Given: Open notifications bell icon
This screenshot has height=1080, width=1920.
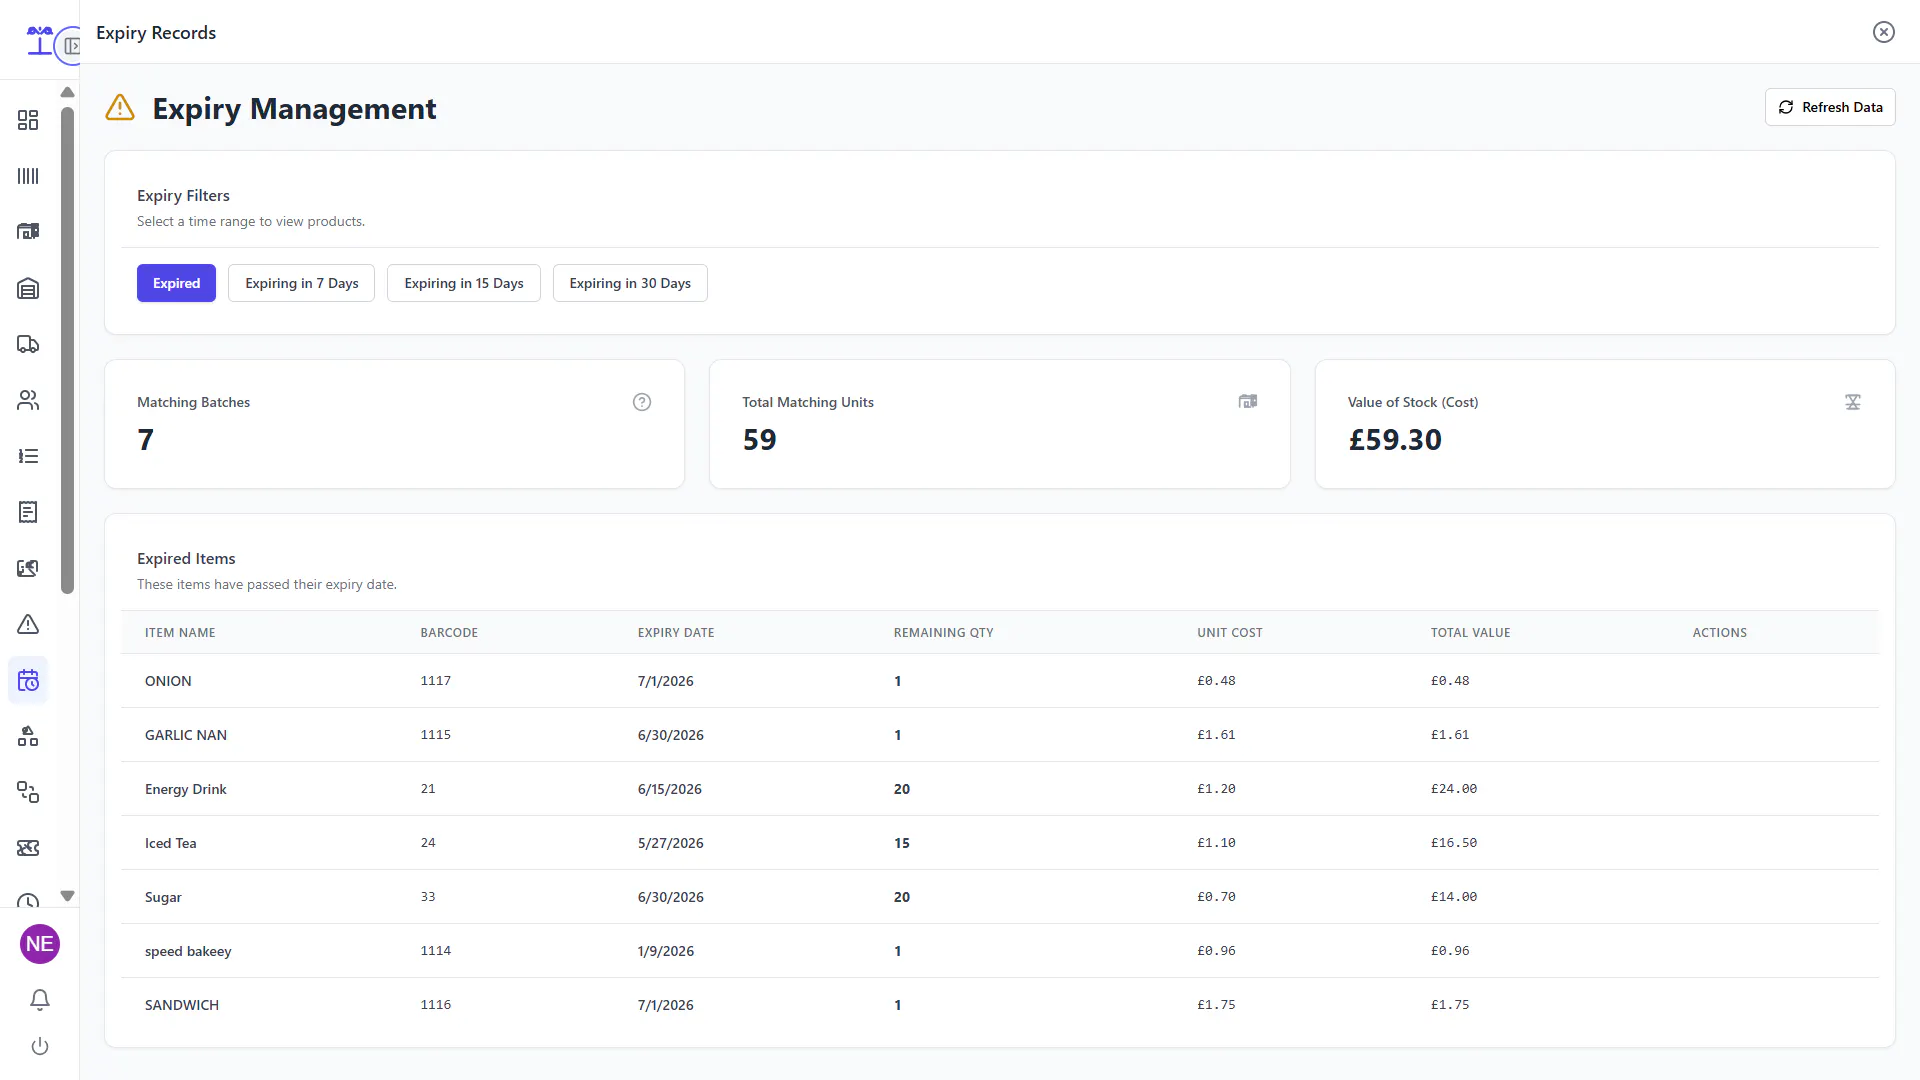Looking at the screenshot, I should pos(40,1000).
